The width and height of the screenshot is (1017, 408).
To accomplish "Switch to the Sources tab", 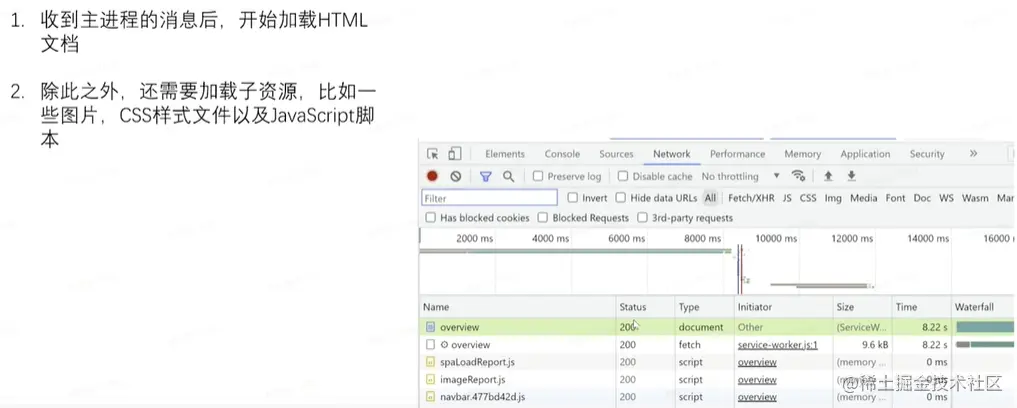I will tap(616, 154).
